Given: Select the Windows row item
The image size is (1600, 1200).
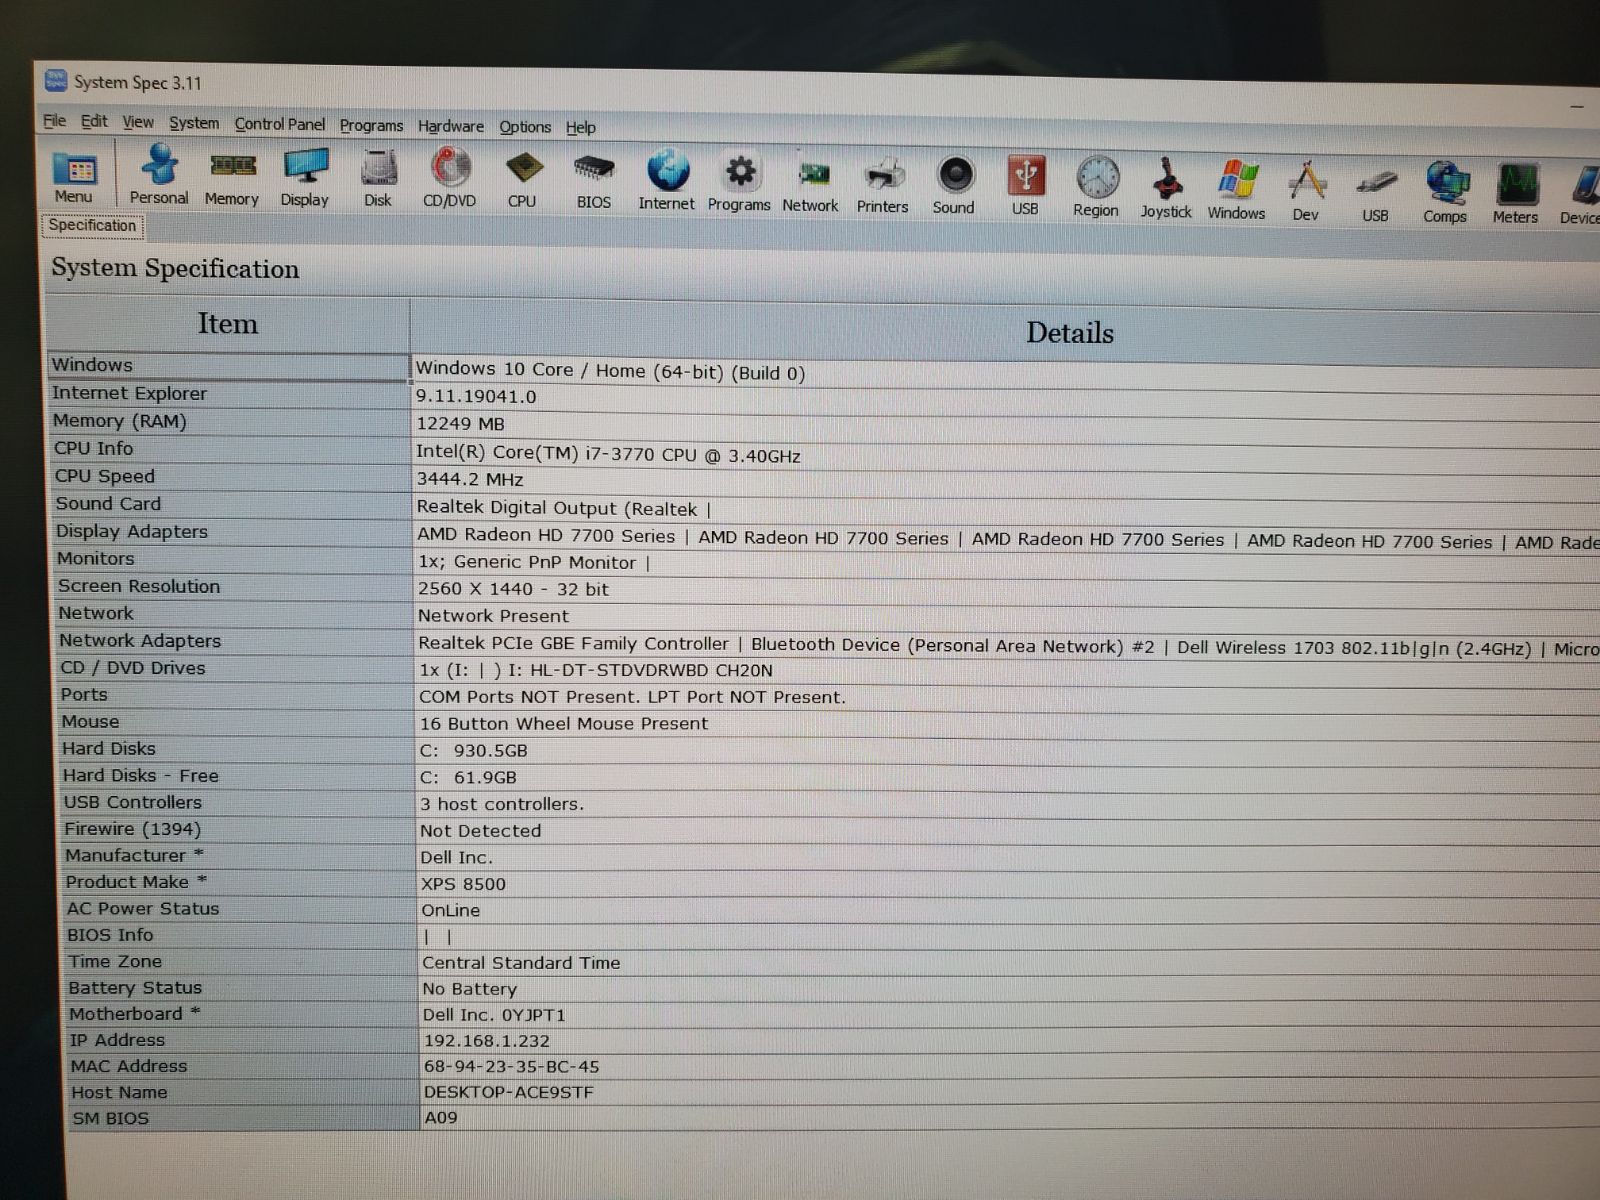Looking at the screenshot, I should click(x=229, y=365).
